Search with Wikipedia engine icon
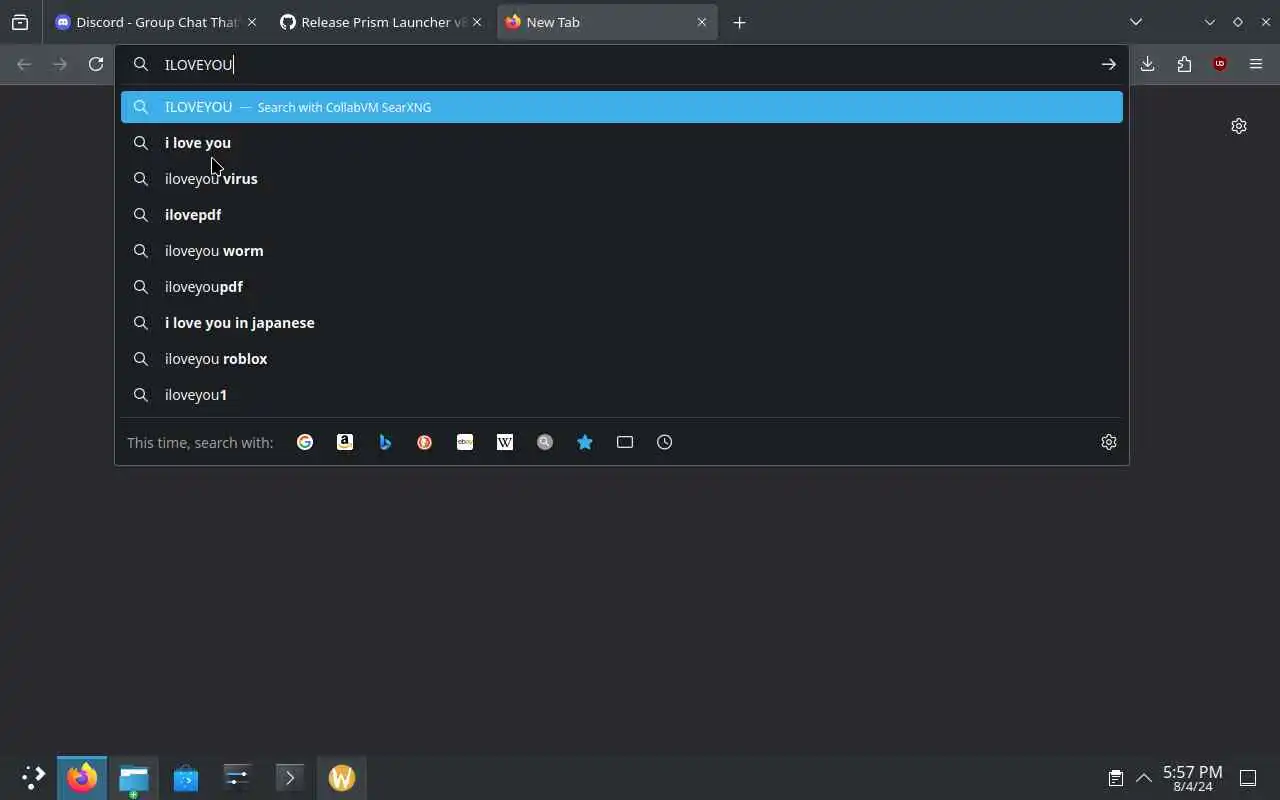This screenshot has height=800, width=1280. [505, 442]
